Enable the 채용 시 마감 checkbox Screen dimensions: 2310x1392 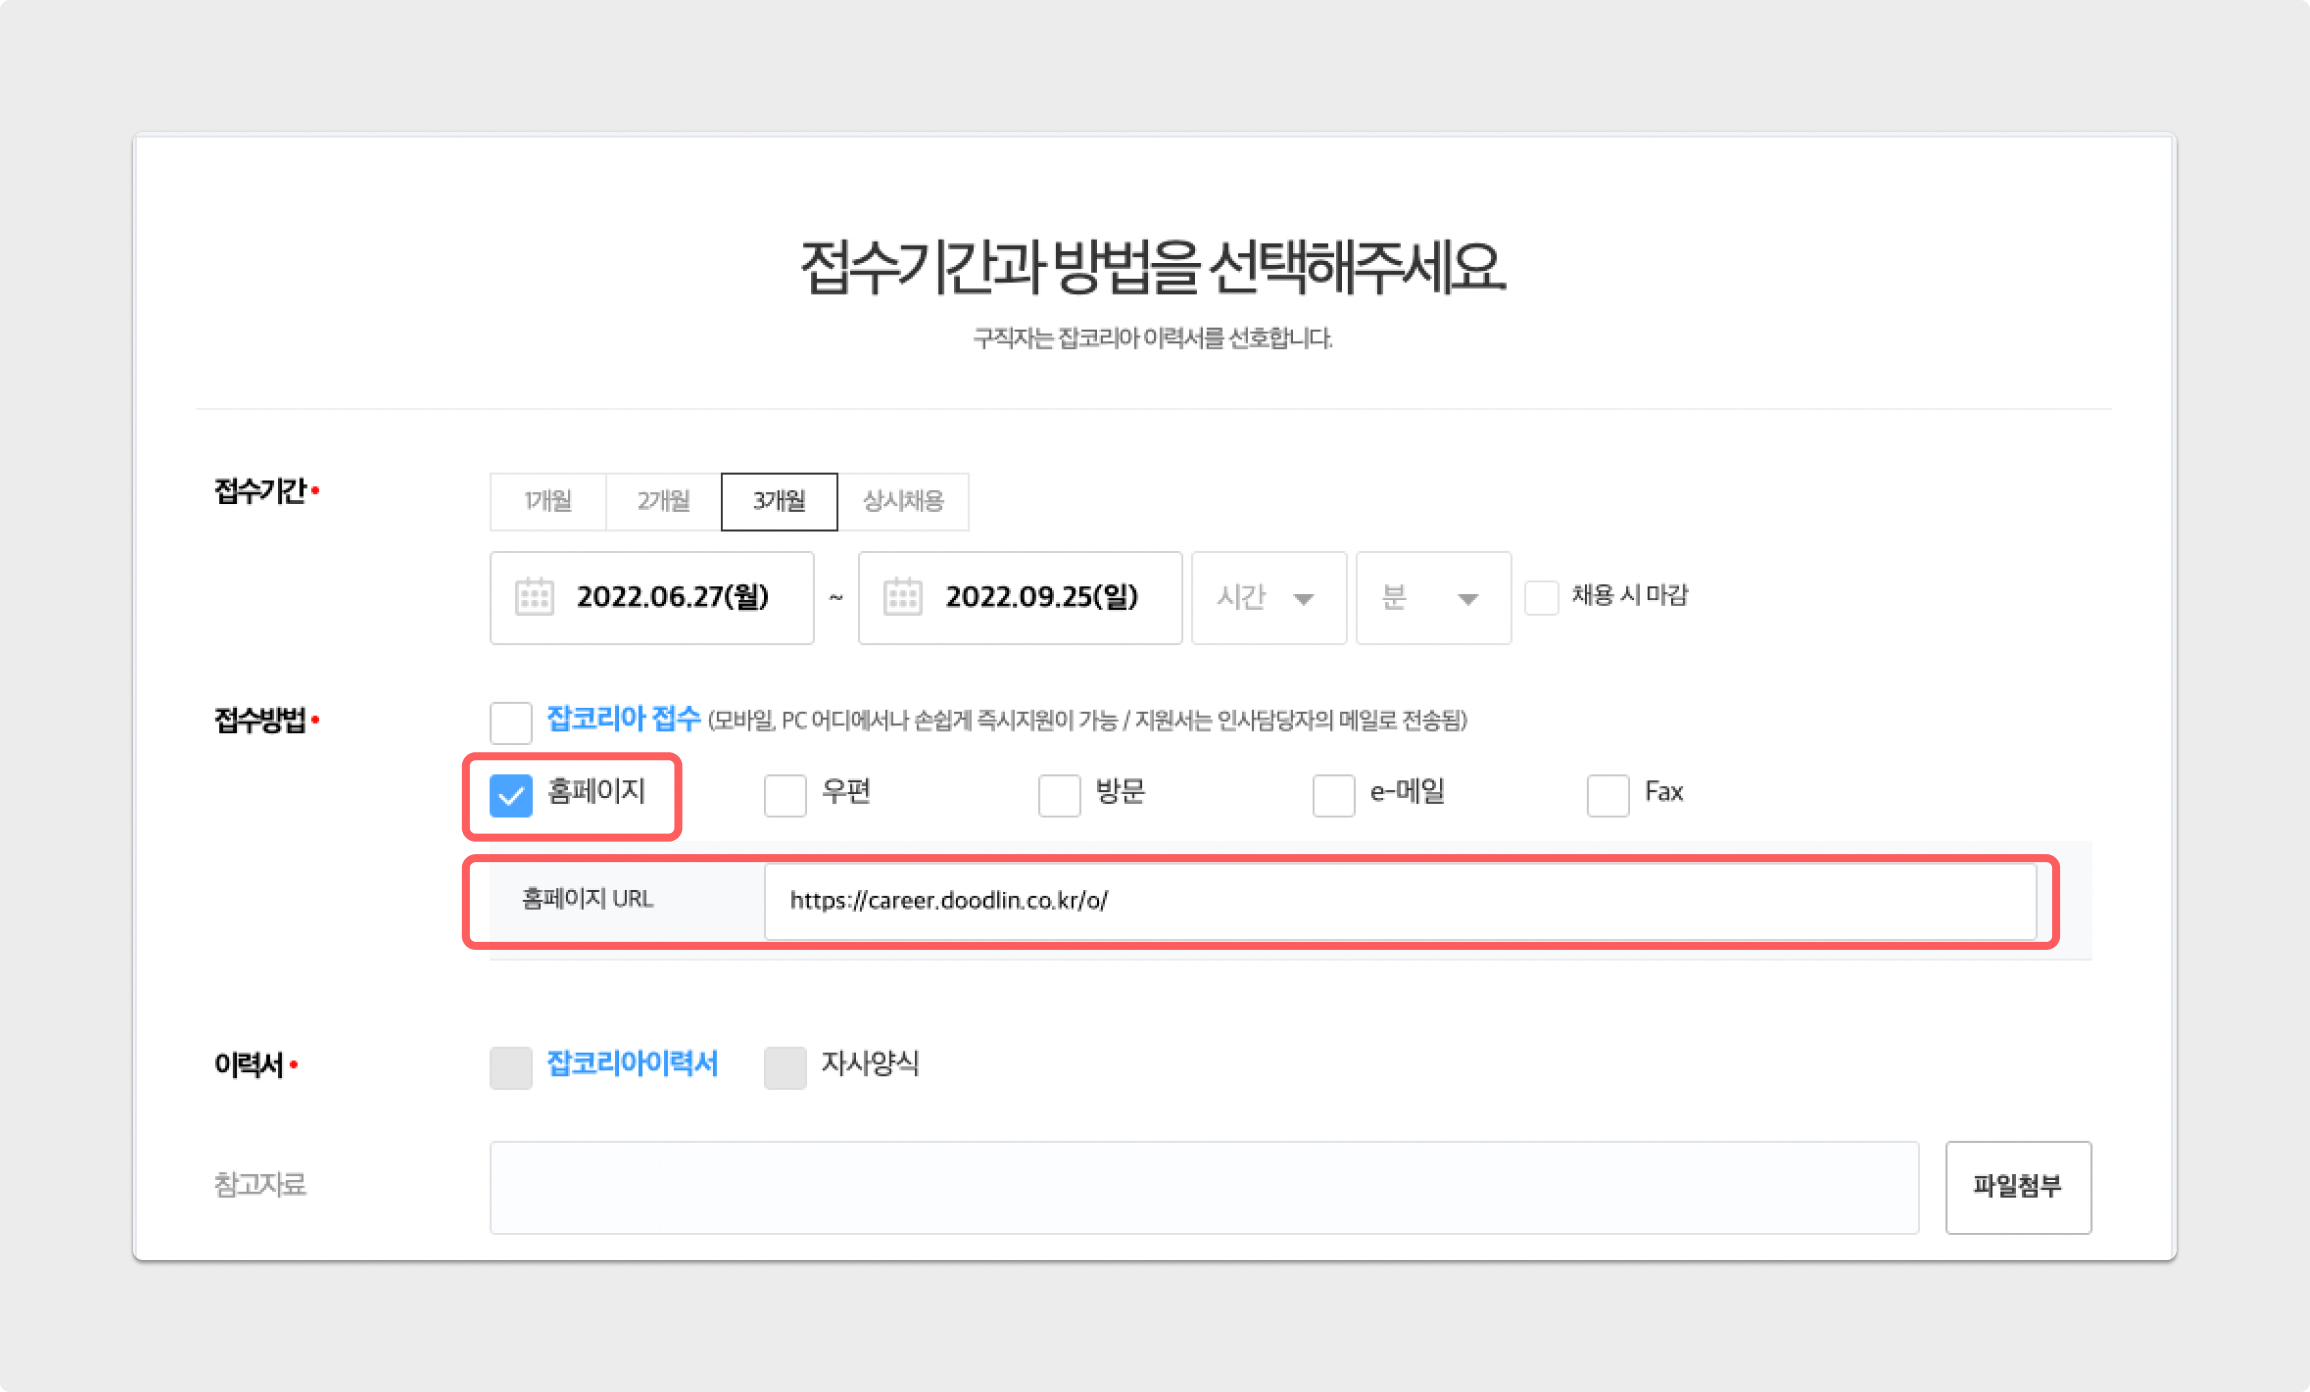(x=1541, y=598)
